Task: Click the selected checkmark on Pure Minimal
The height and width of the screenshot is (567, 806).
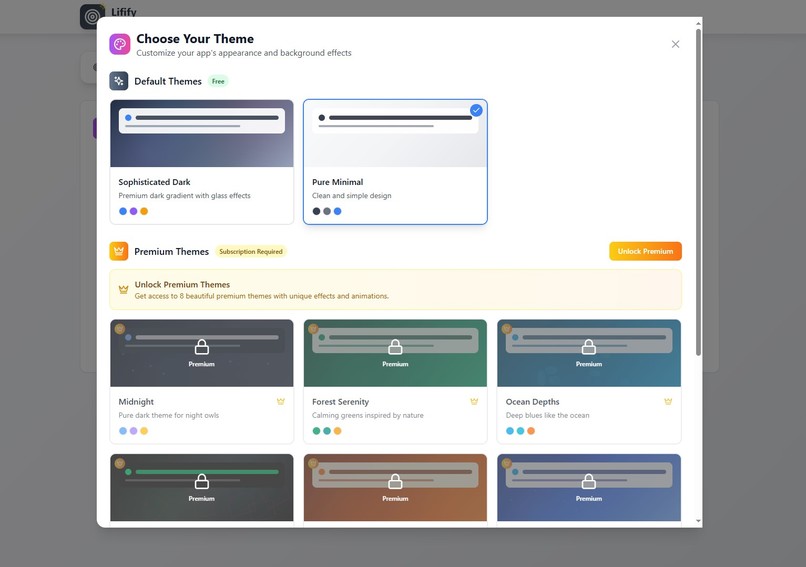Action: [477, 110]
